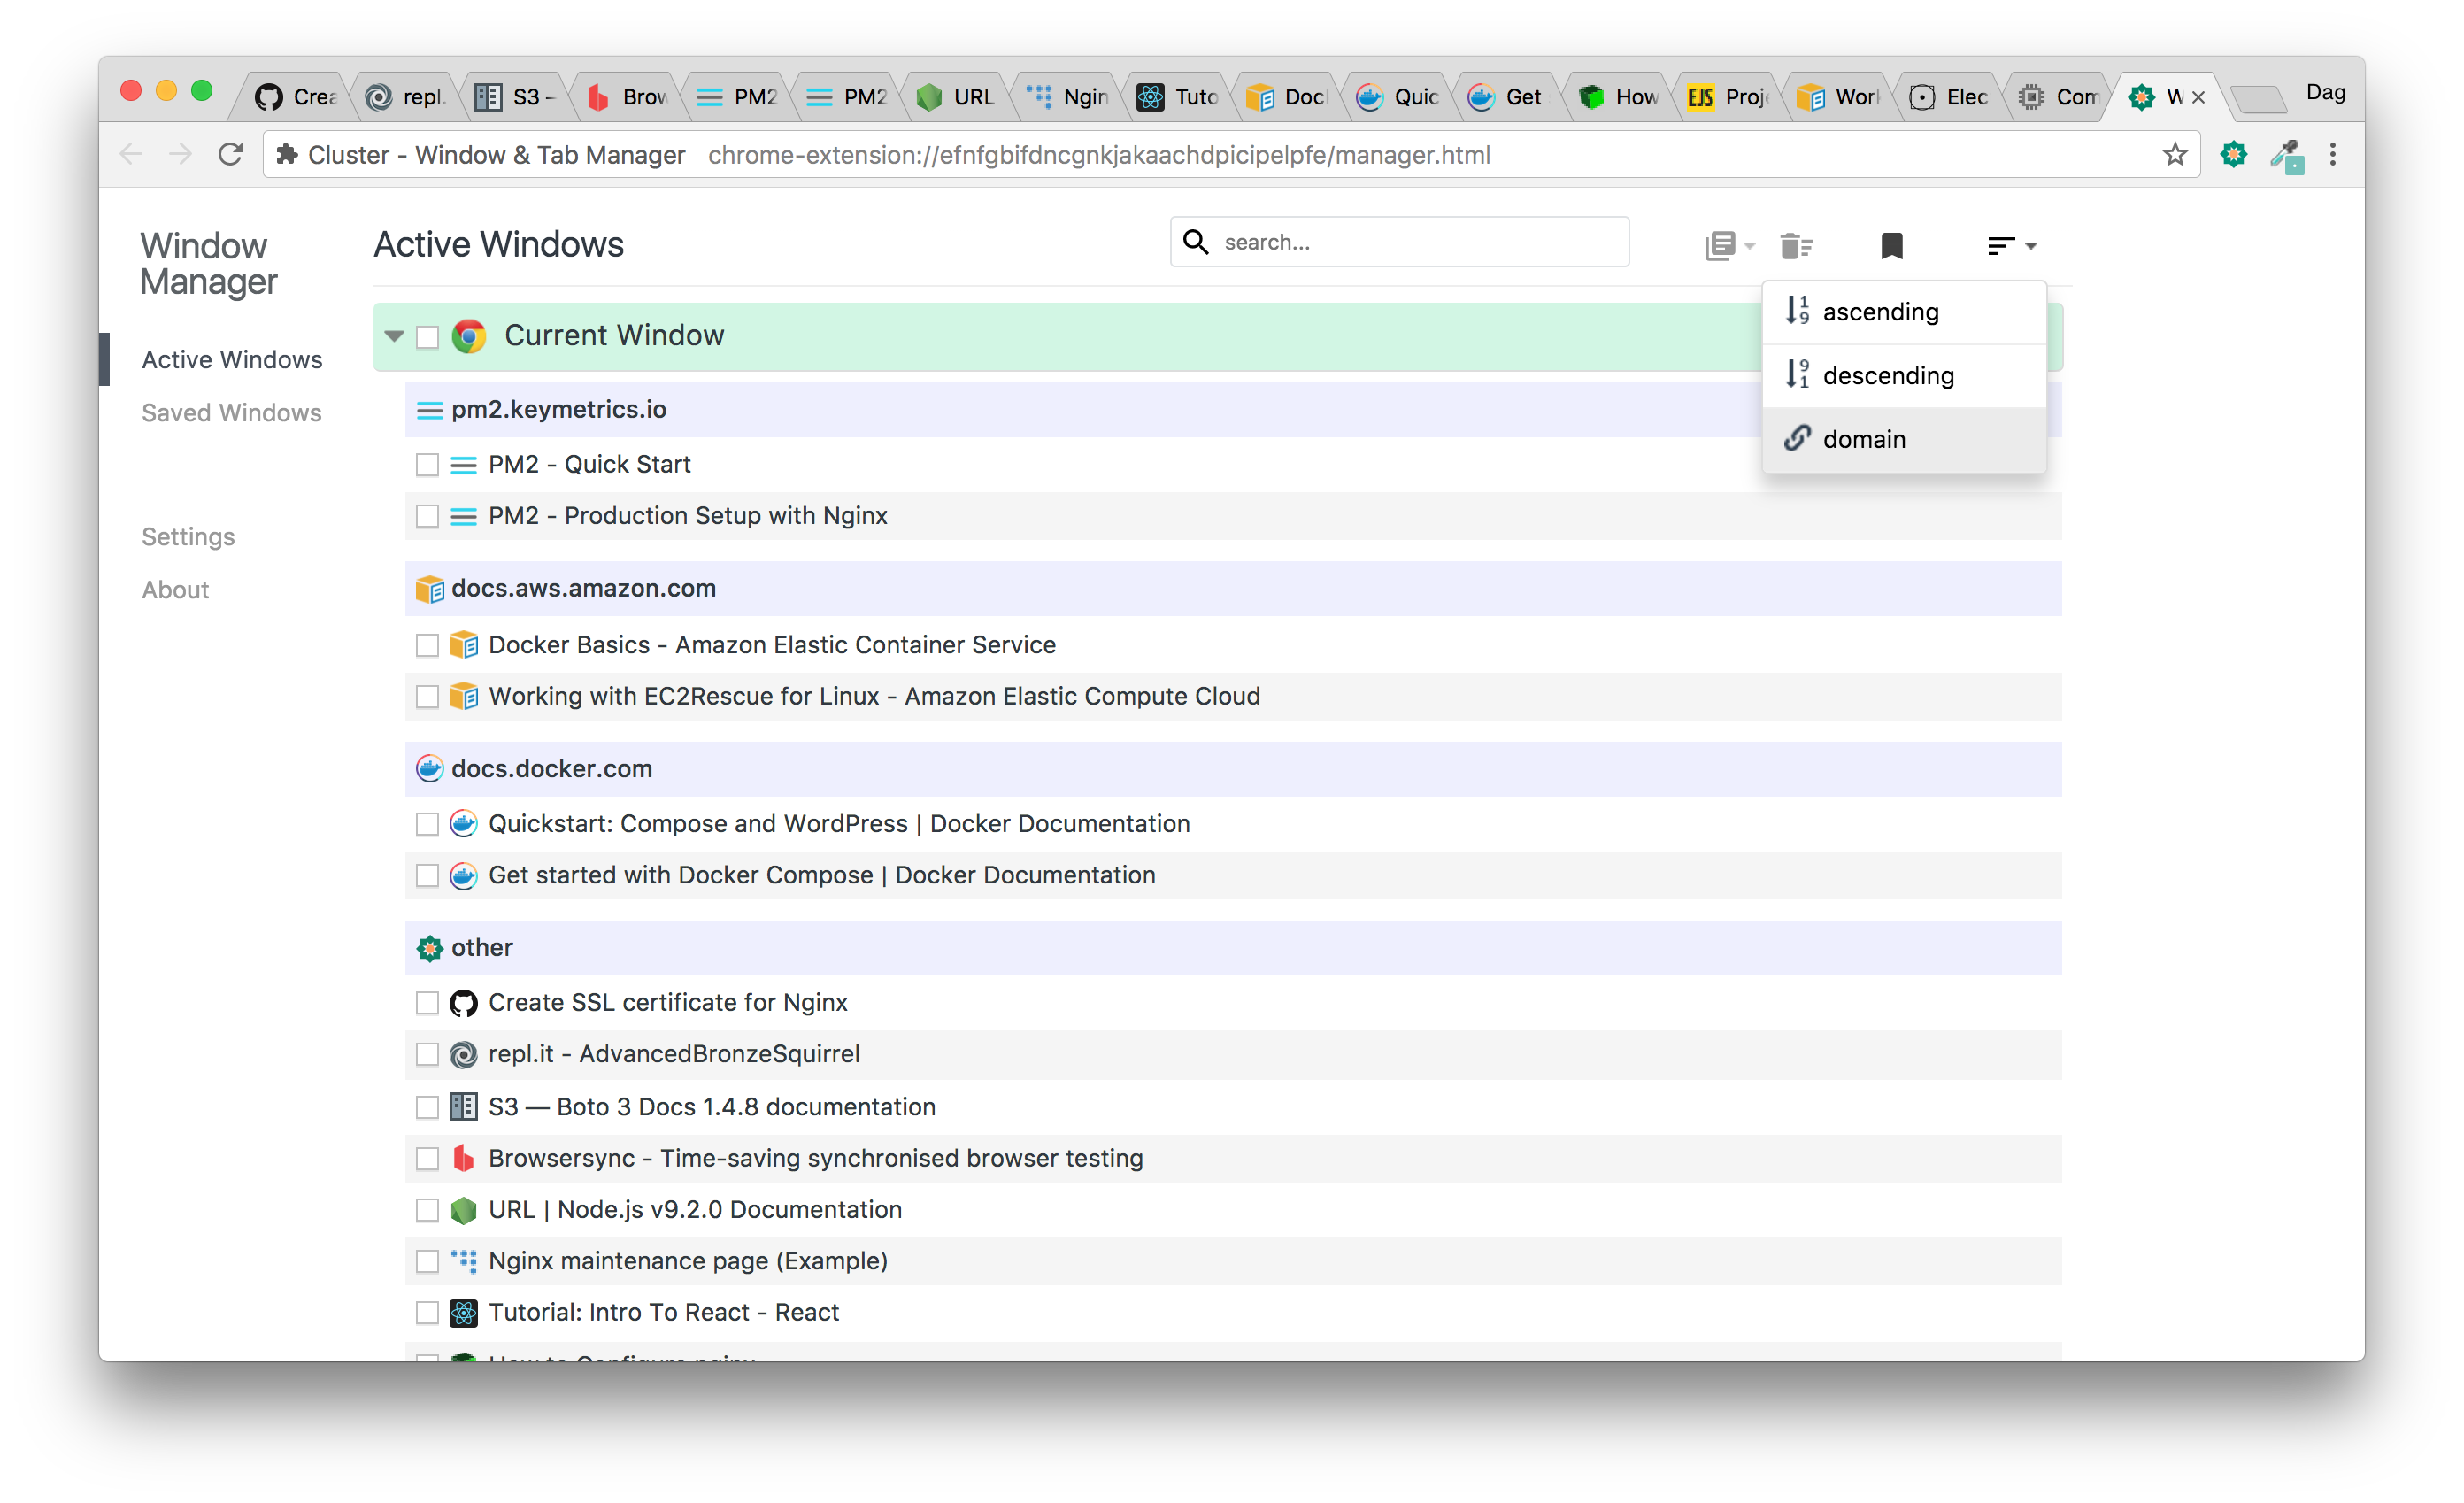This screenshot has height=1503, width=2464.
Task: Close the active Cluster browser tab
Action: [2198, 97]
